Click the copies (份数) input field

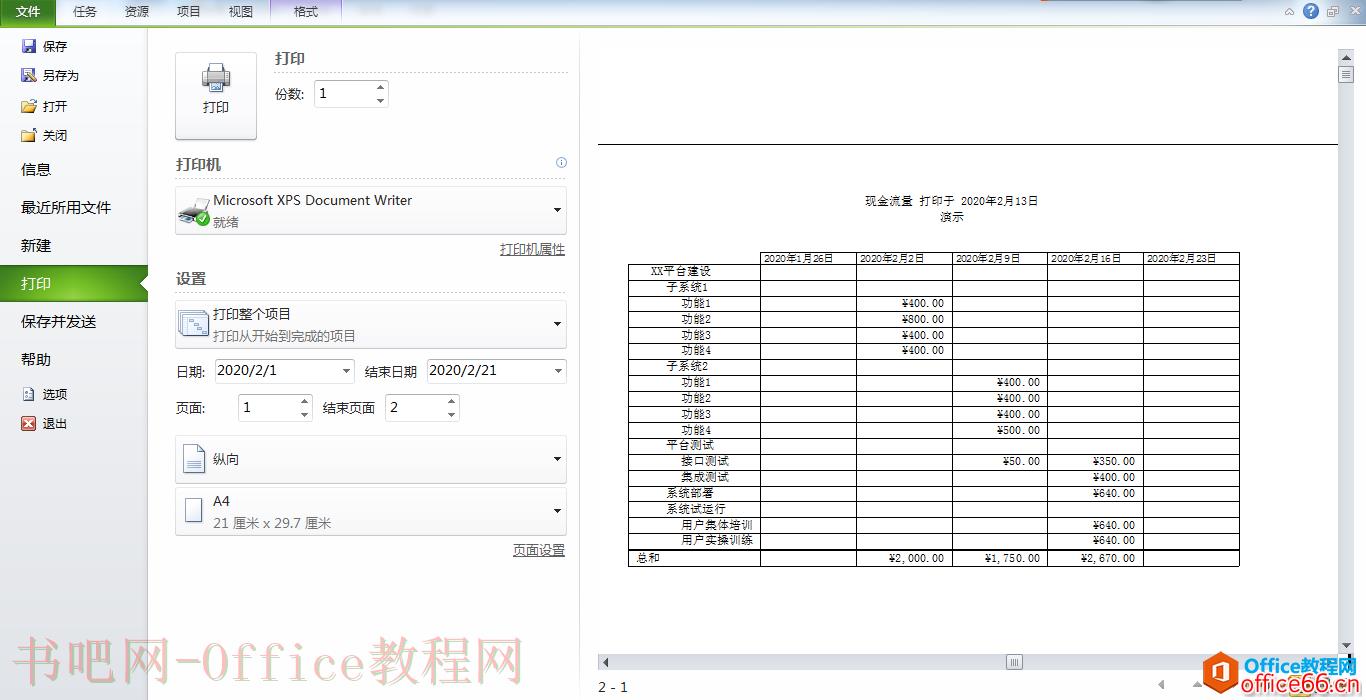pos(343,94)
